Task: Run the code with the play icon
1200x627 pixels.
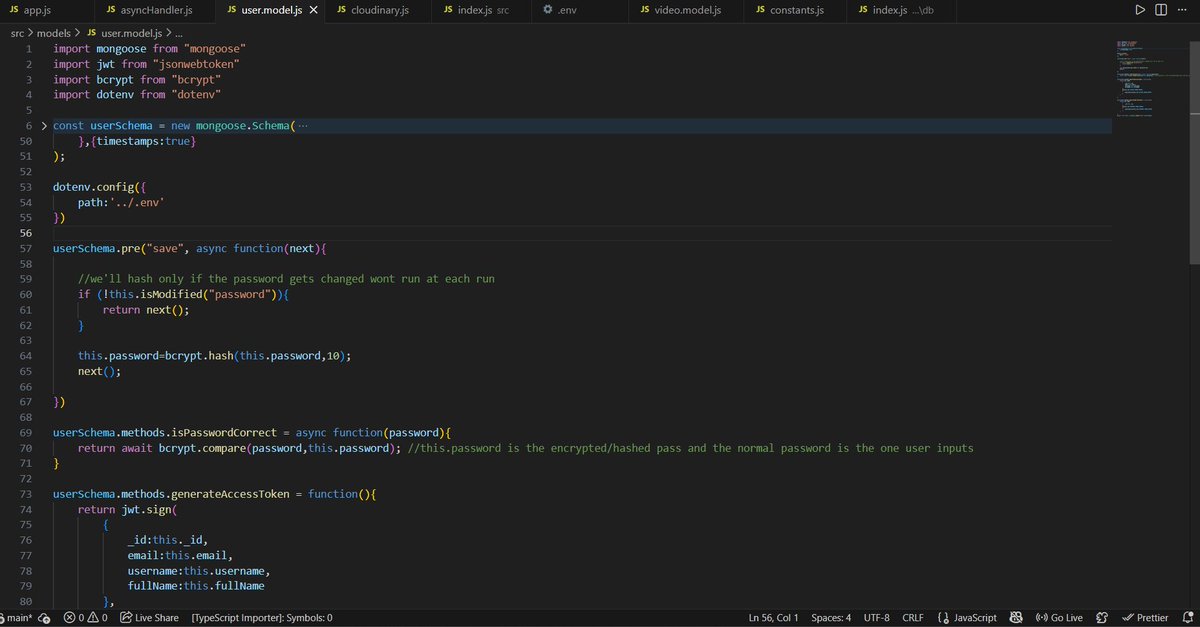Action: pos(1140,10)
